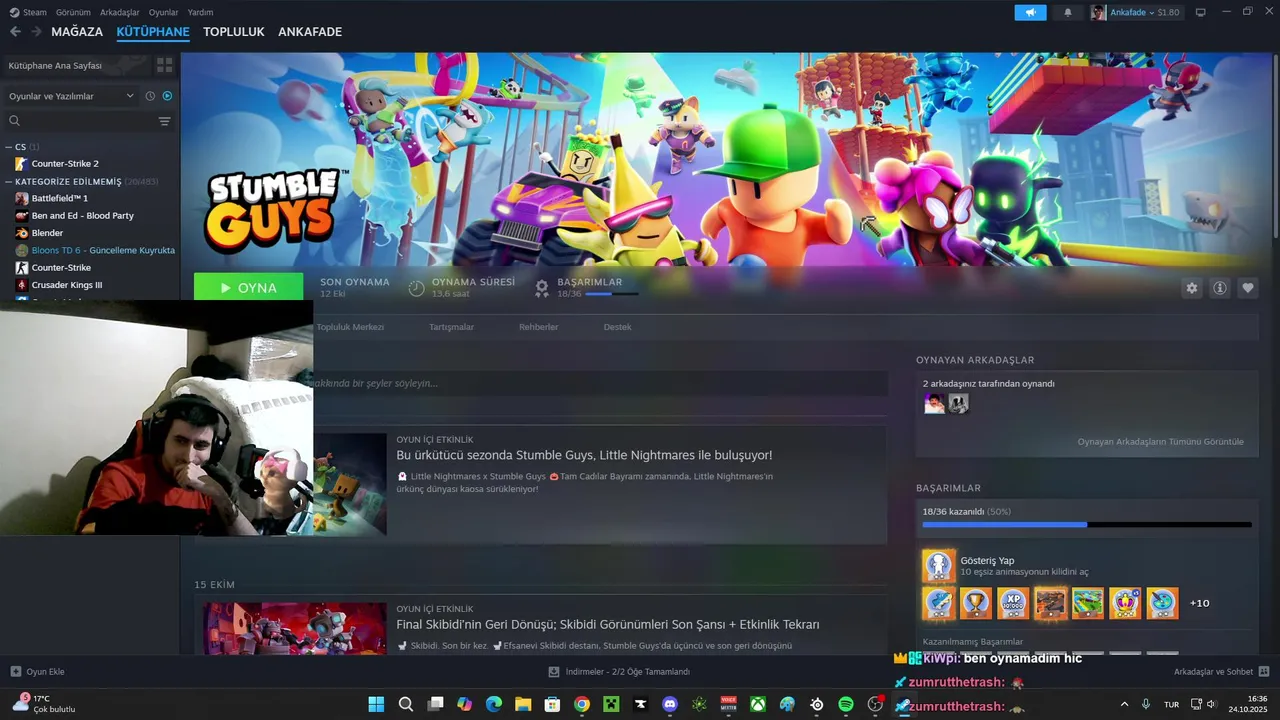The image size is (1280, 720).
Task: View second friend's avatar who played
Action: pos(958,404)
